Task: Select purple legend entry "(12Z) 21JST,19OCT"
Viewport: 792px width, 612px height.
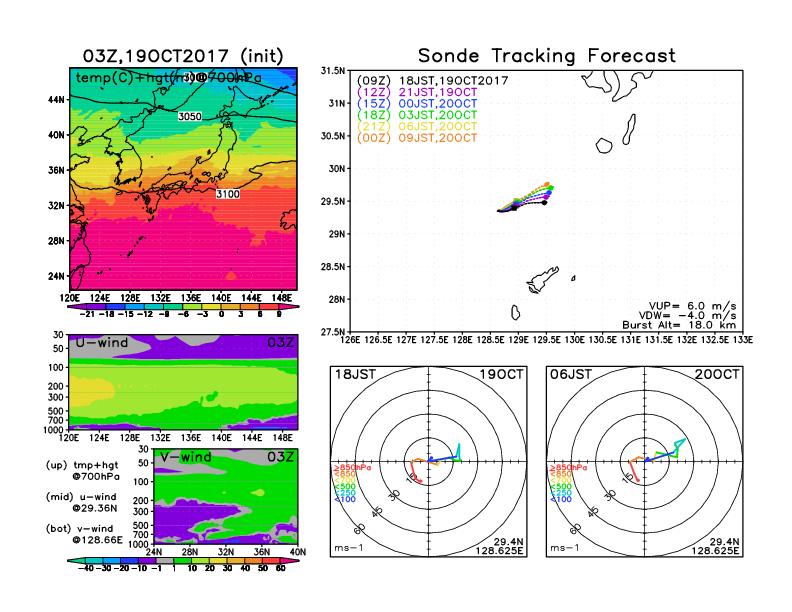Action: click(x=417, y=92)
